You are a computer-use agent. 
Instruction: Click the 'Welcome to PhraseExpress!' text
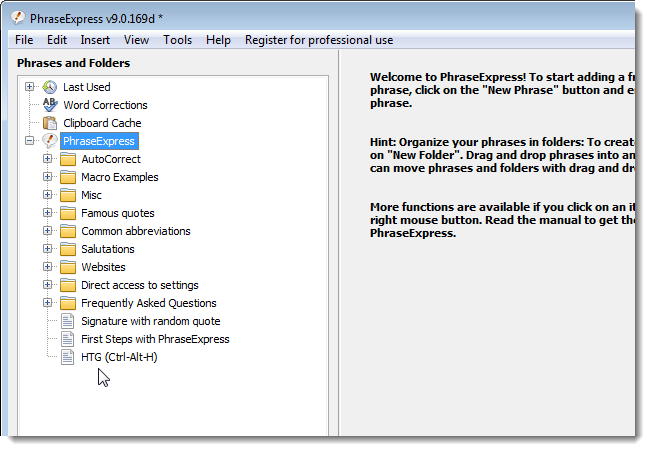pyautogui.click(x=448, y=77)
